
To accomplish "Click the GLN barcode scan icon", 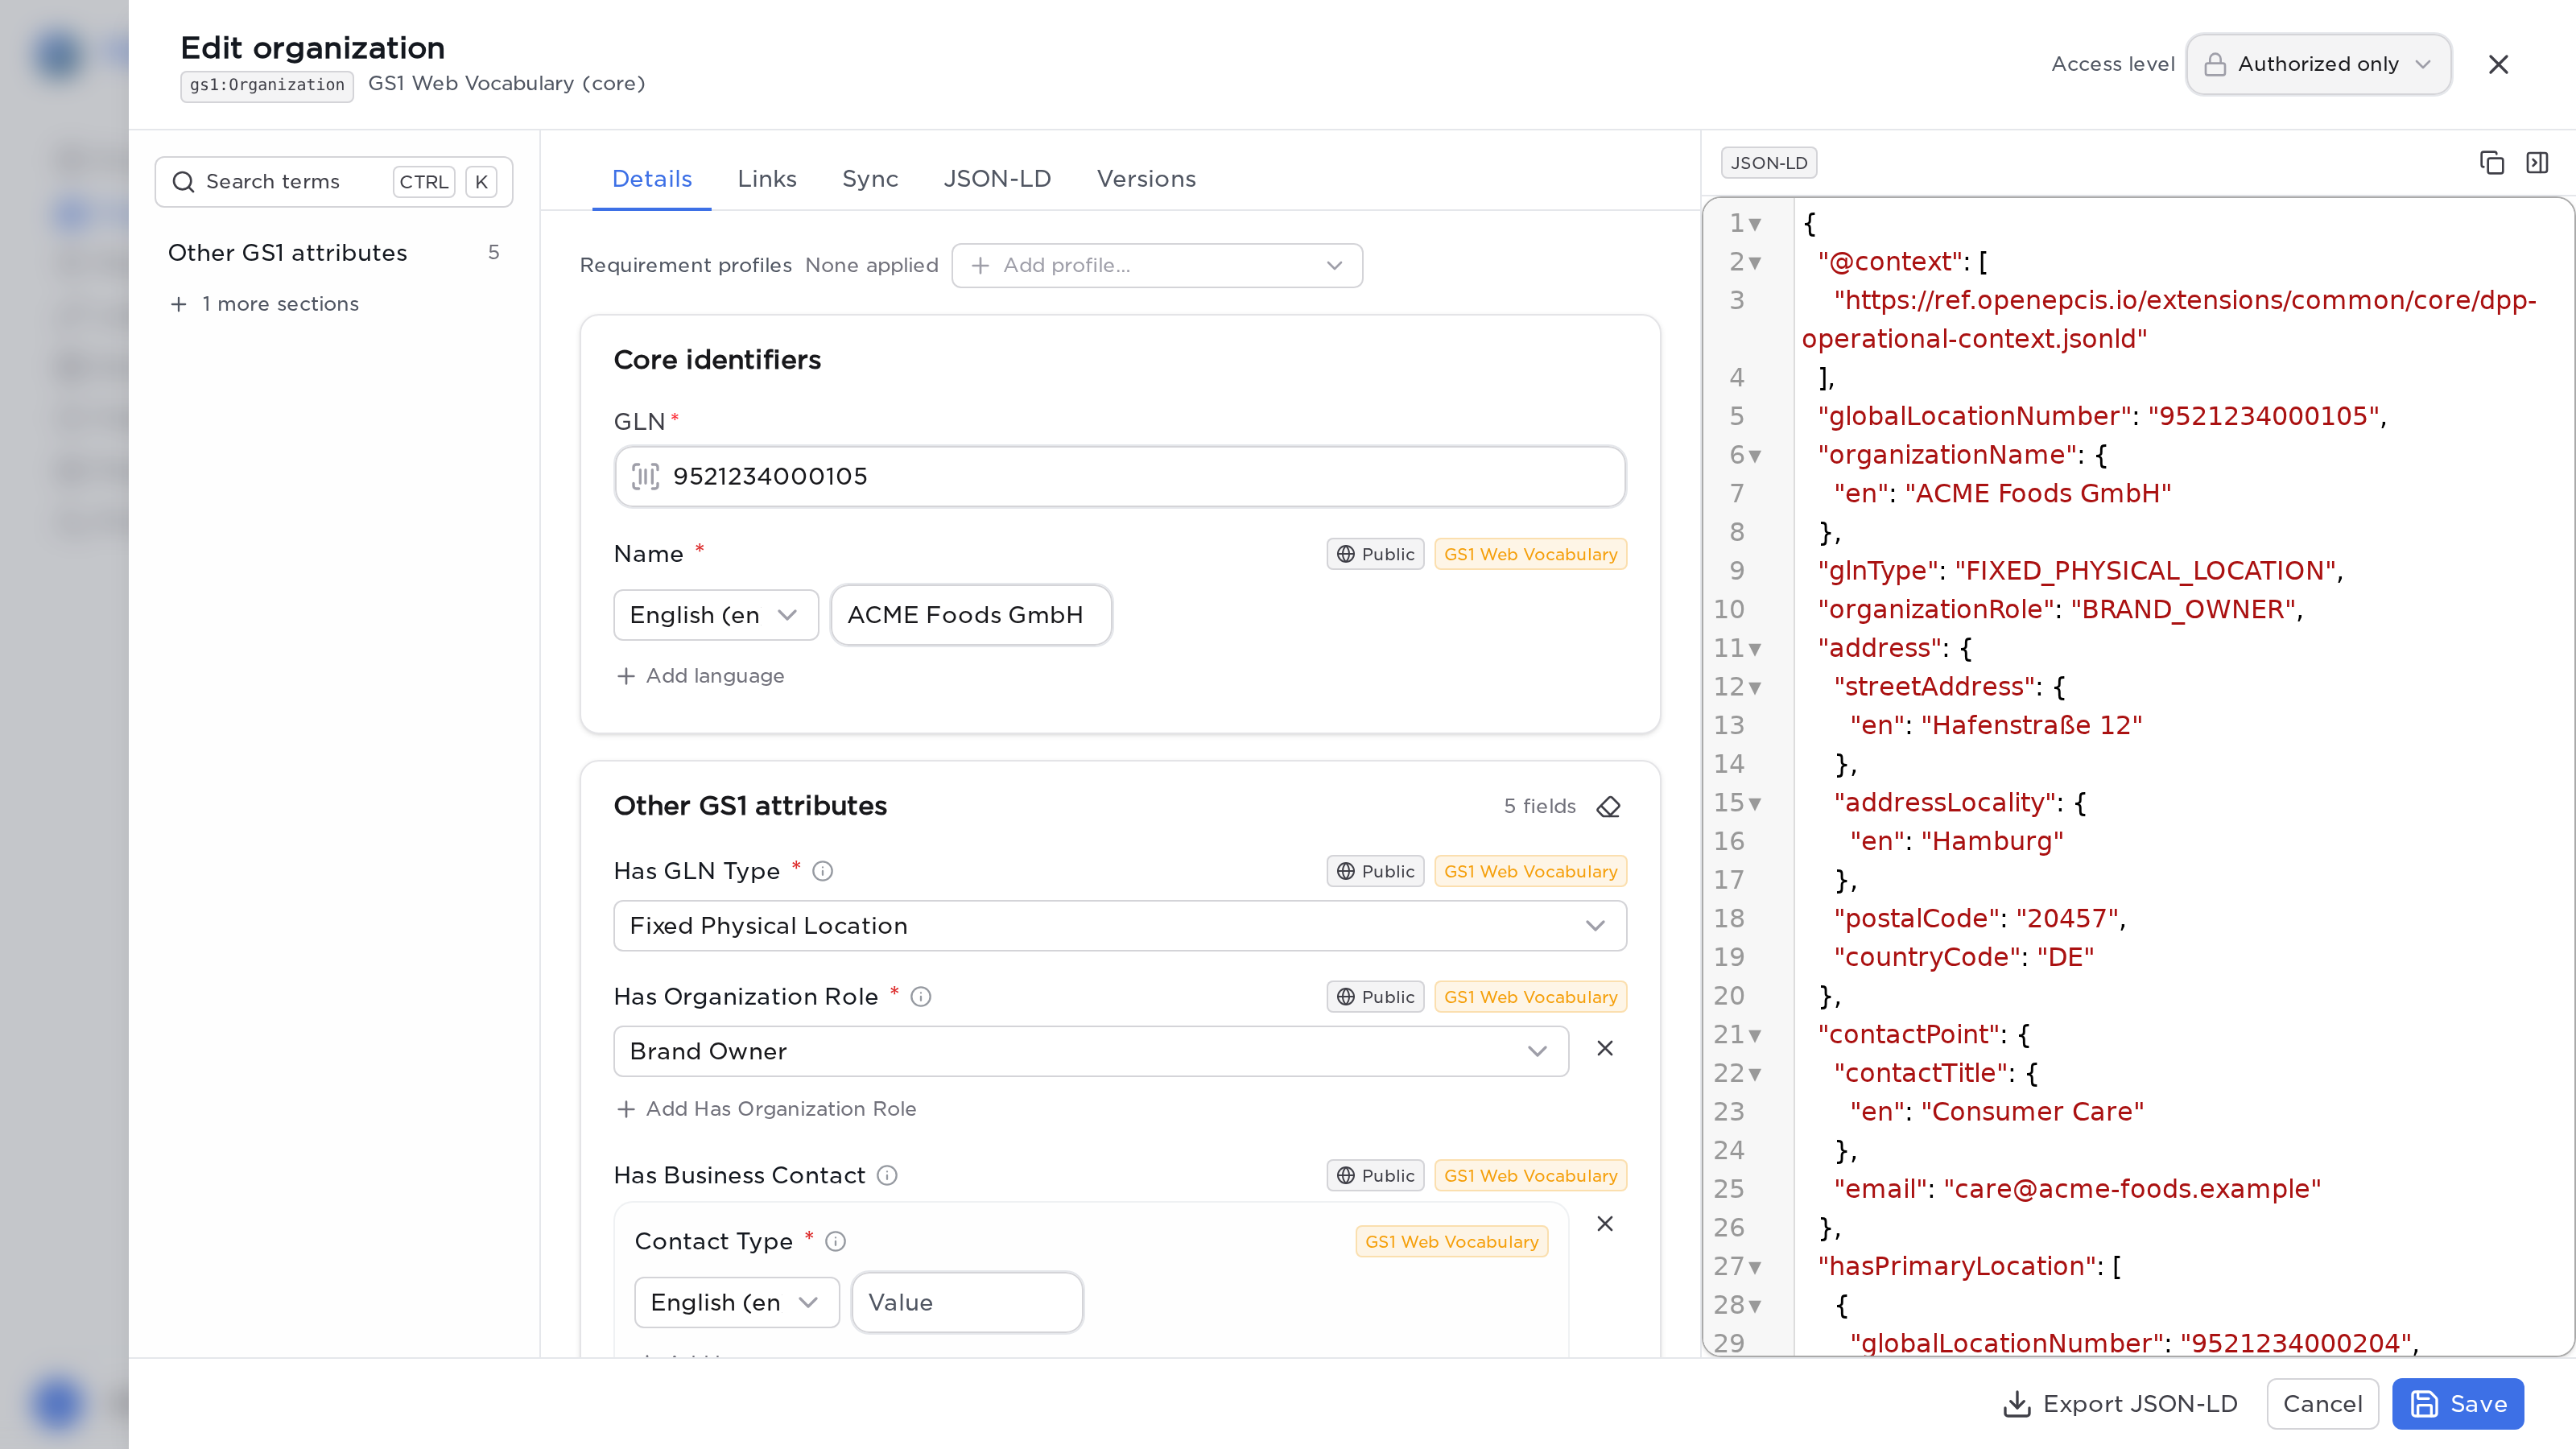I will [x=645, y=476].
